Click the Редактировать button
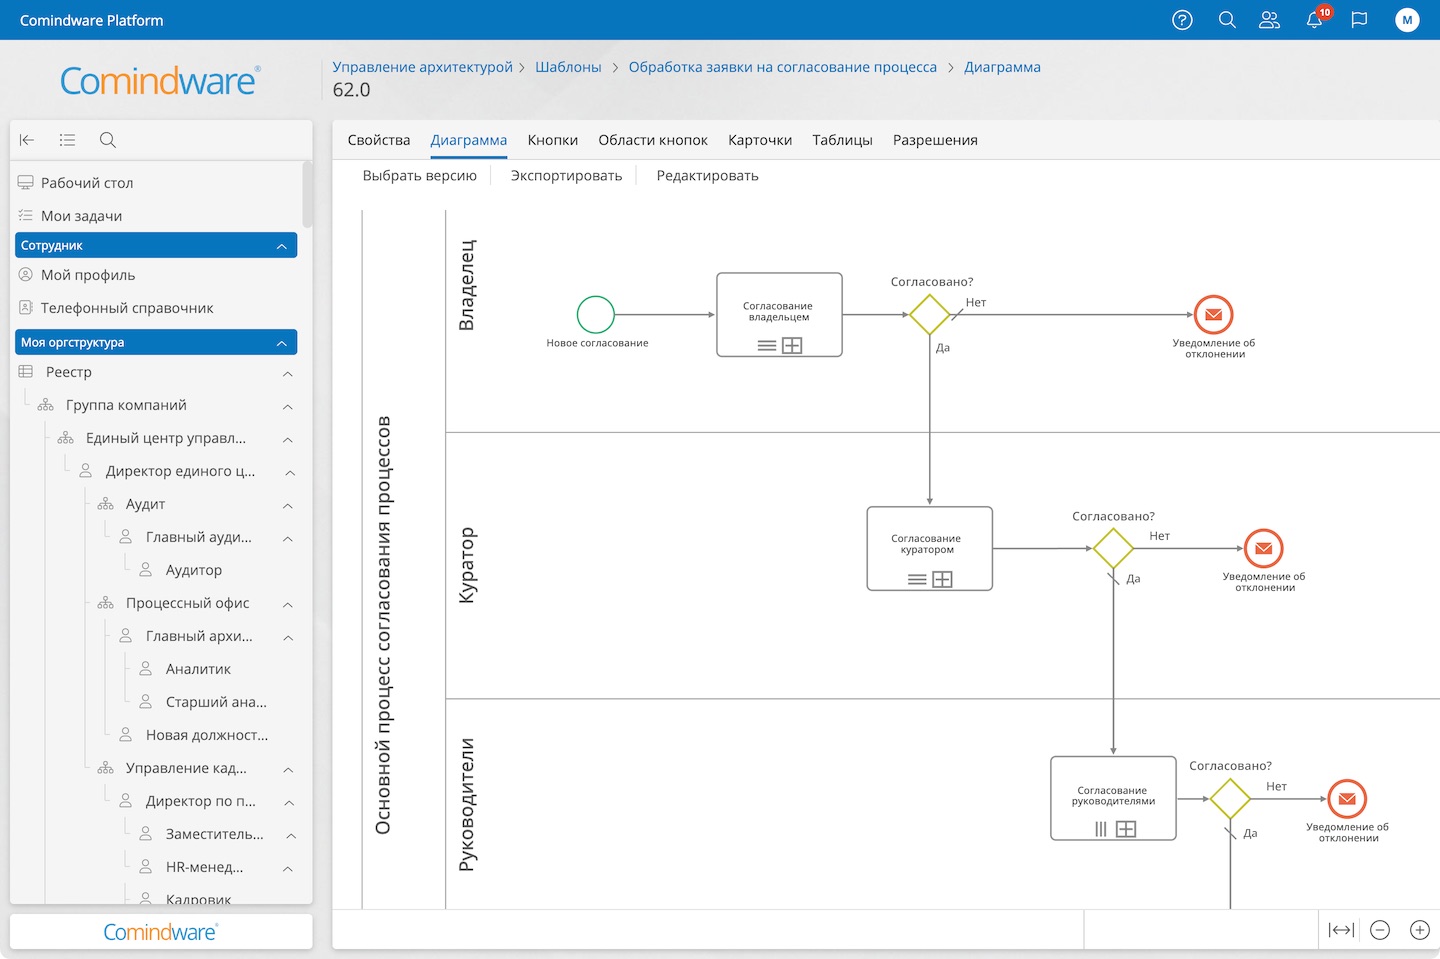The height and width of the screenshot is (959, 1440). 707,176
